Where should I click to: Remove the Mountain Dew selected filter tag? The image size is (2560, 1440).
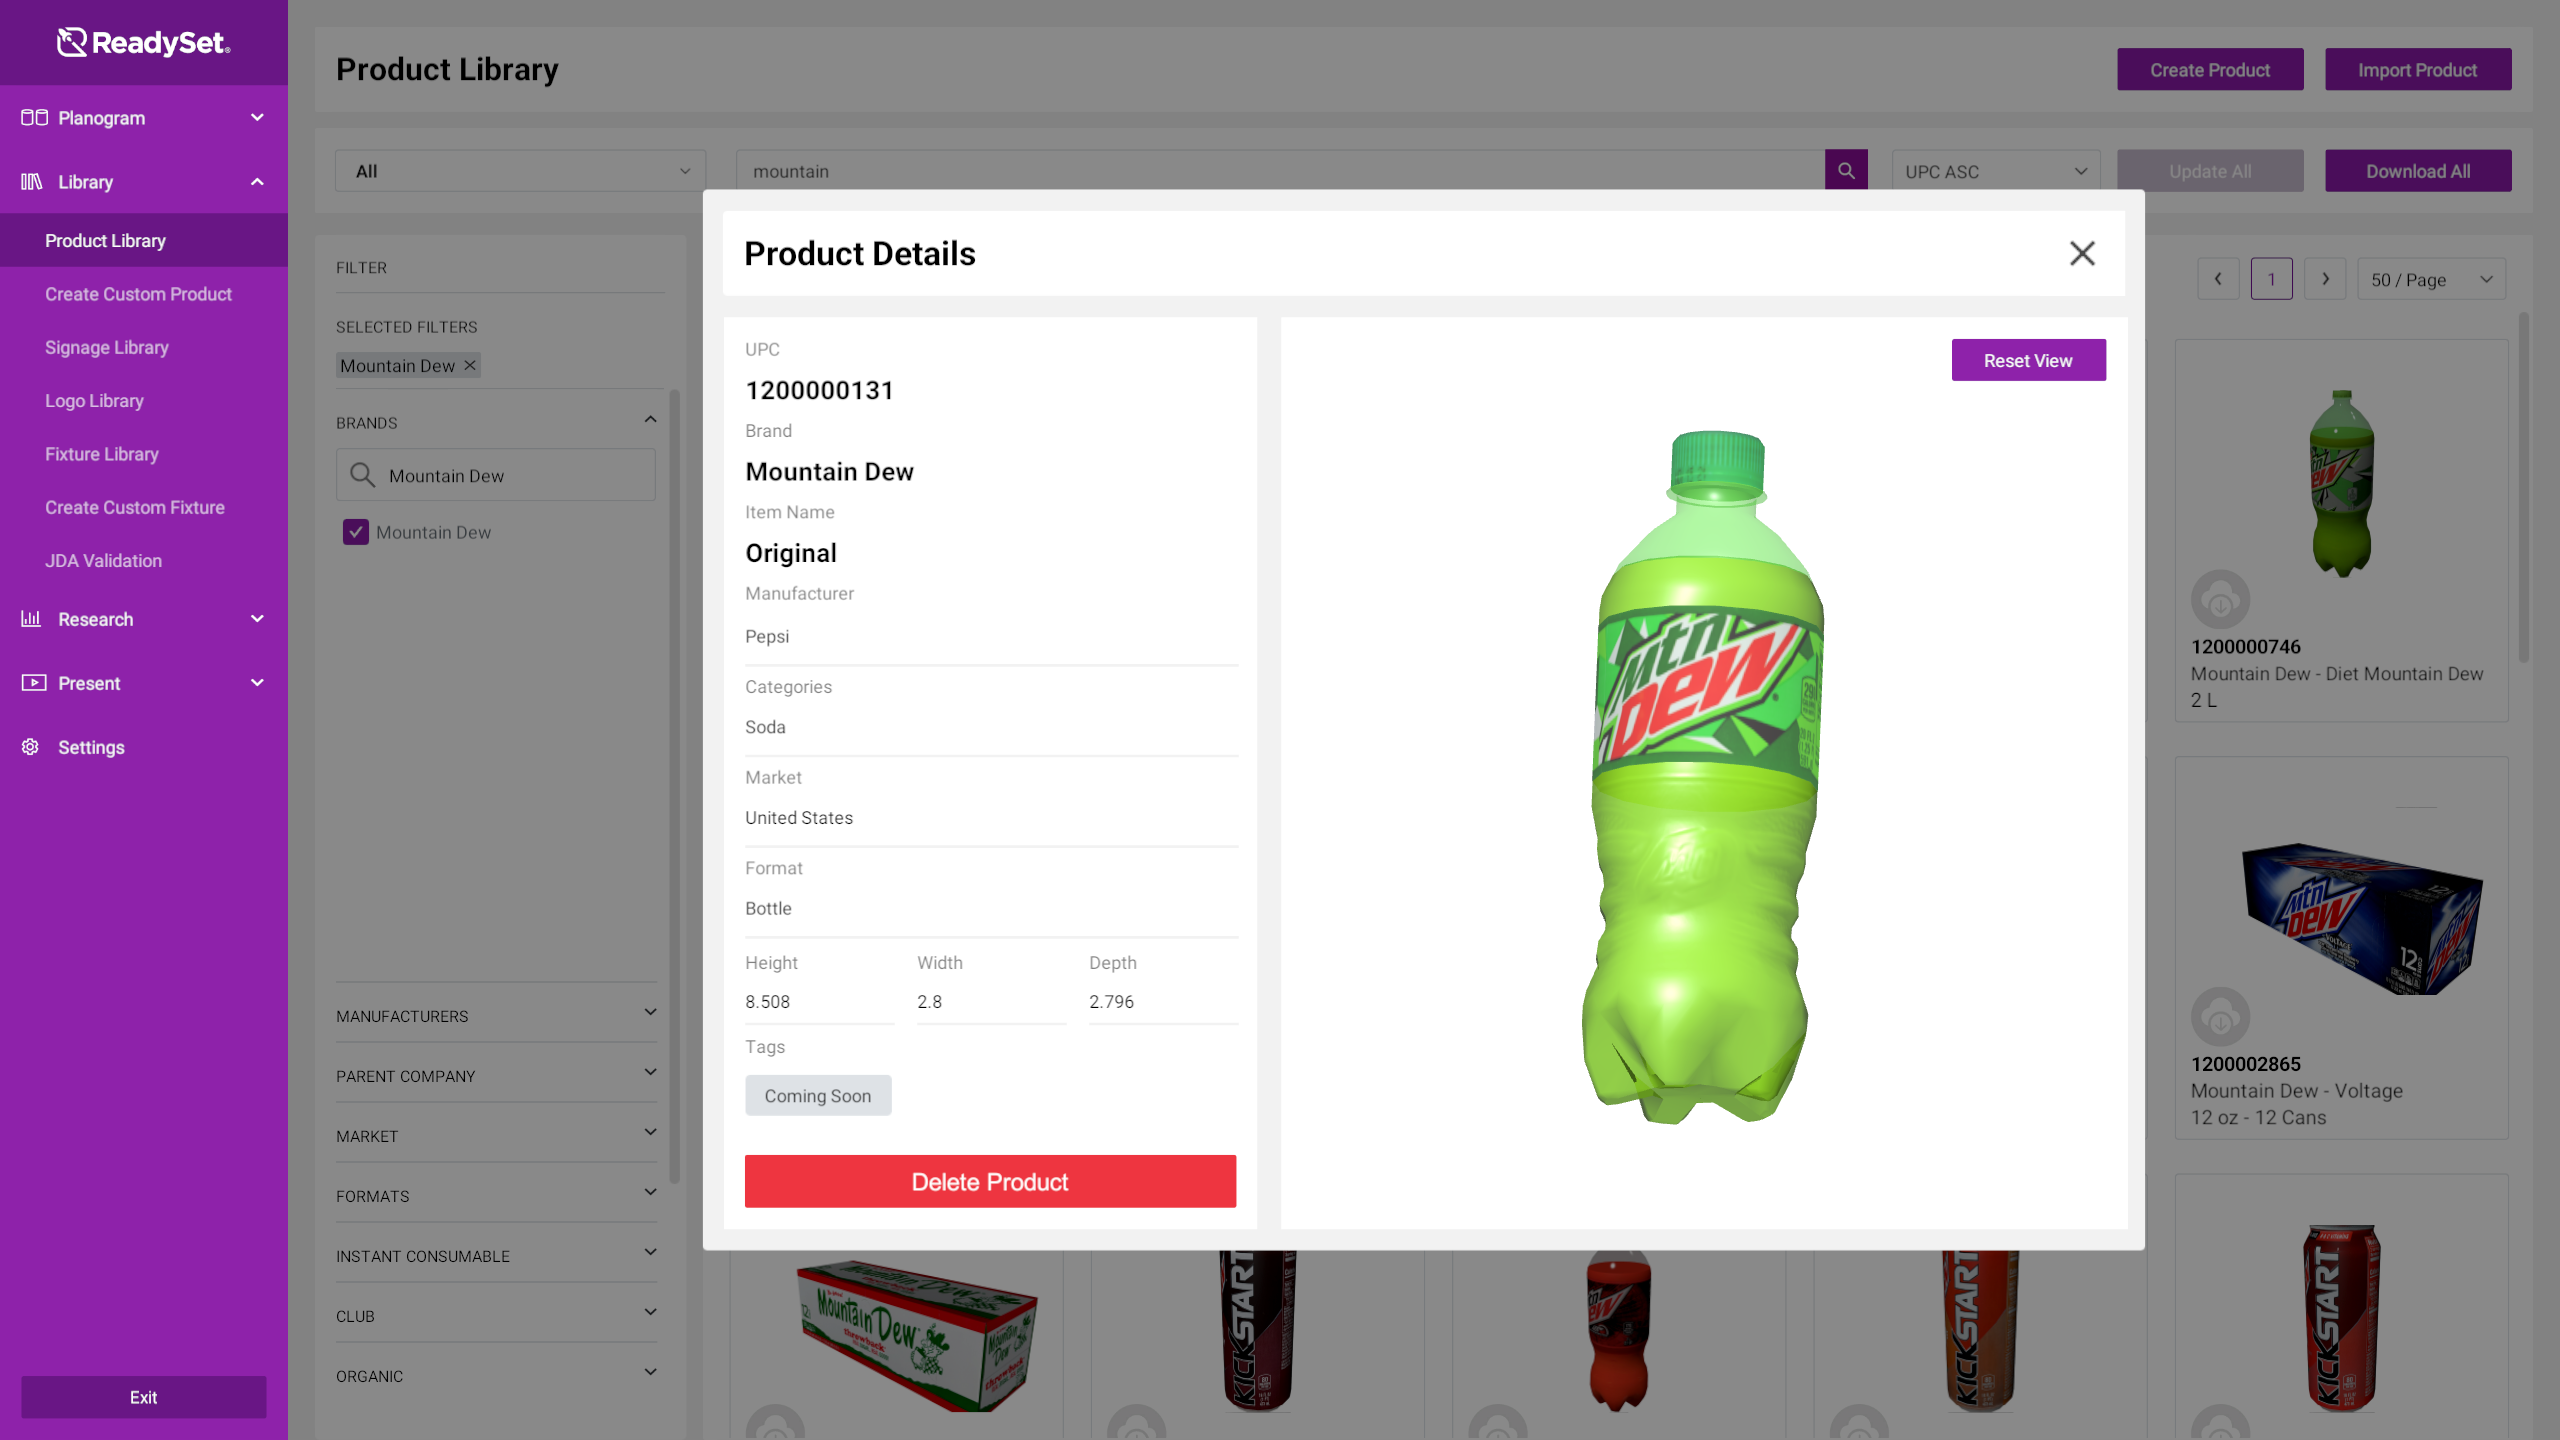pyautogui.click(x=470, y=365)
